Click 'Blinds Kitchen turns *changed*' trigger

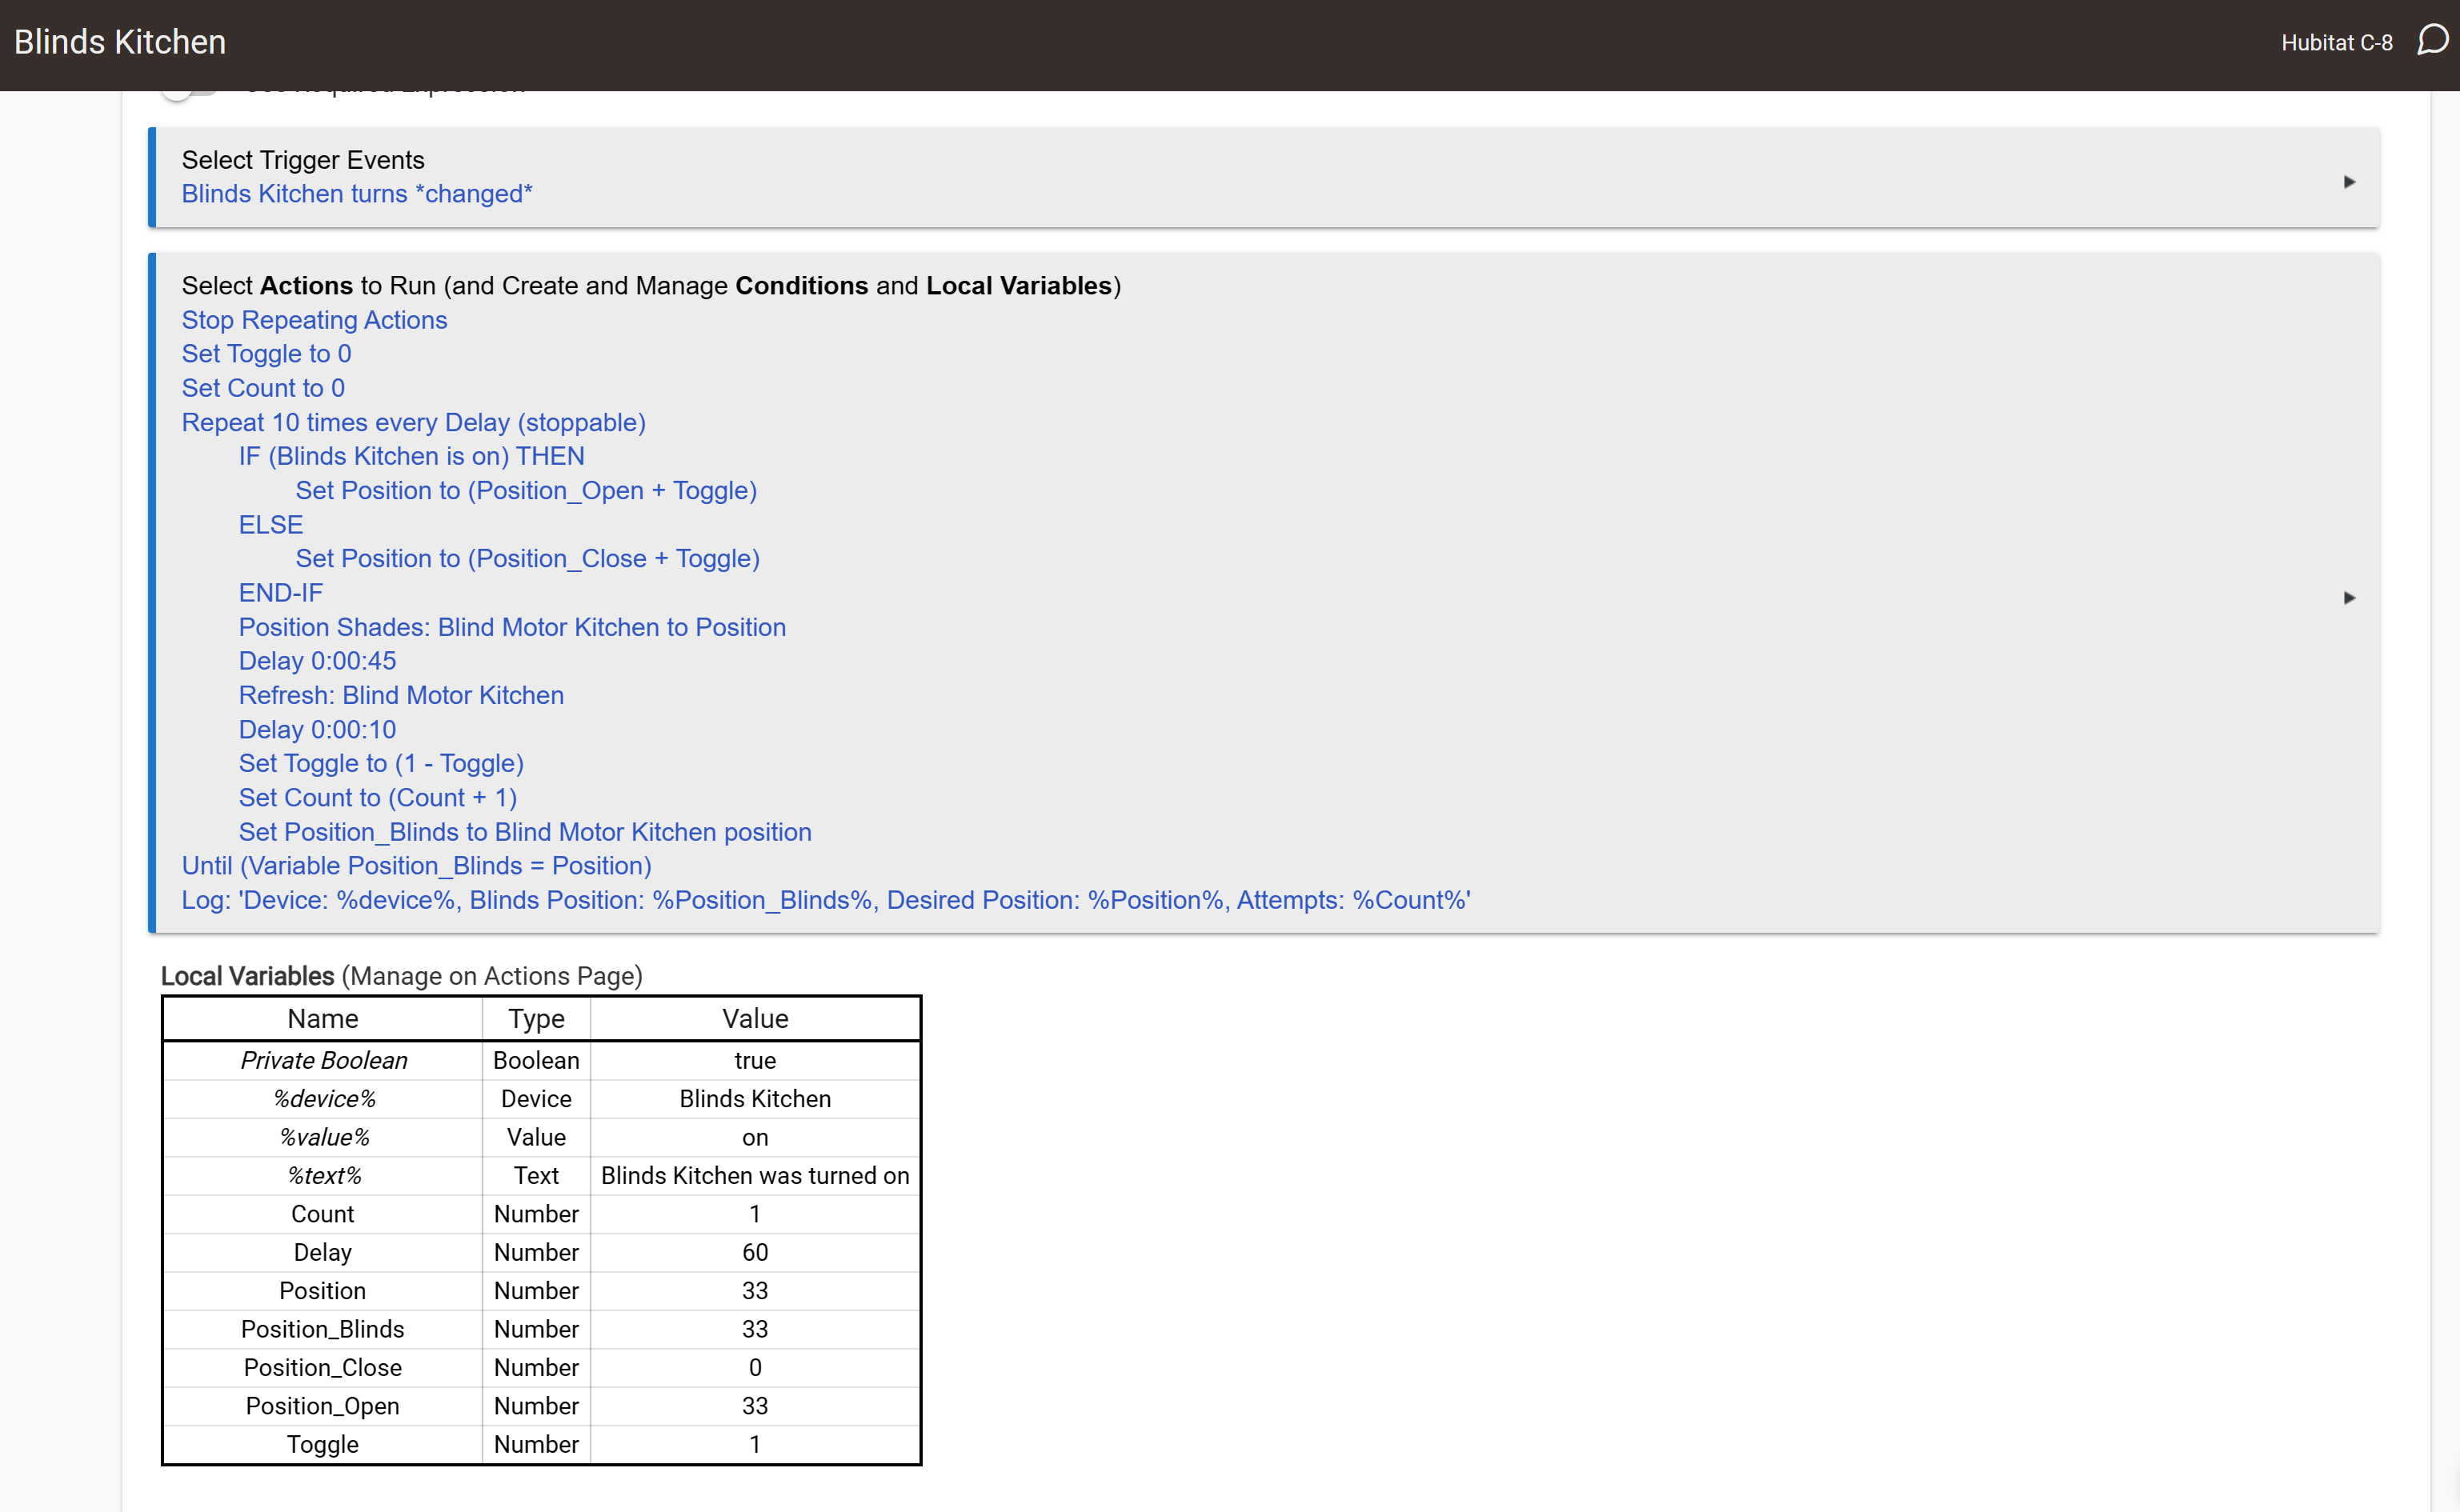(x=357, y=194)
